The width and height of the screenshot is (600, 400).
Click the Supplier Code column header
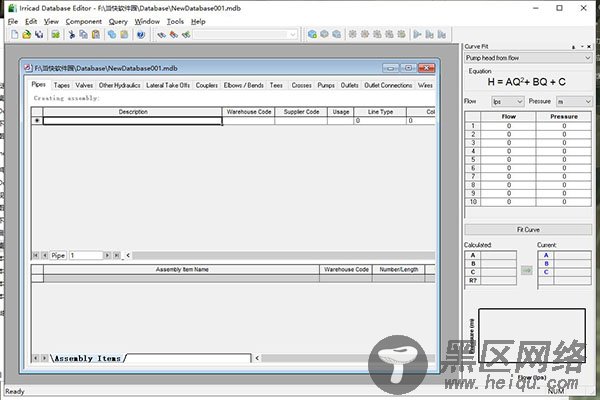click(302, 112)
